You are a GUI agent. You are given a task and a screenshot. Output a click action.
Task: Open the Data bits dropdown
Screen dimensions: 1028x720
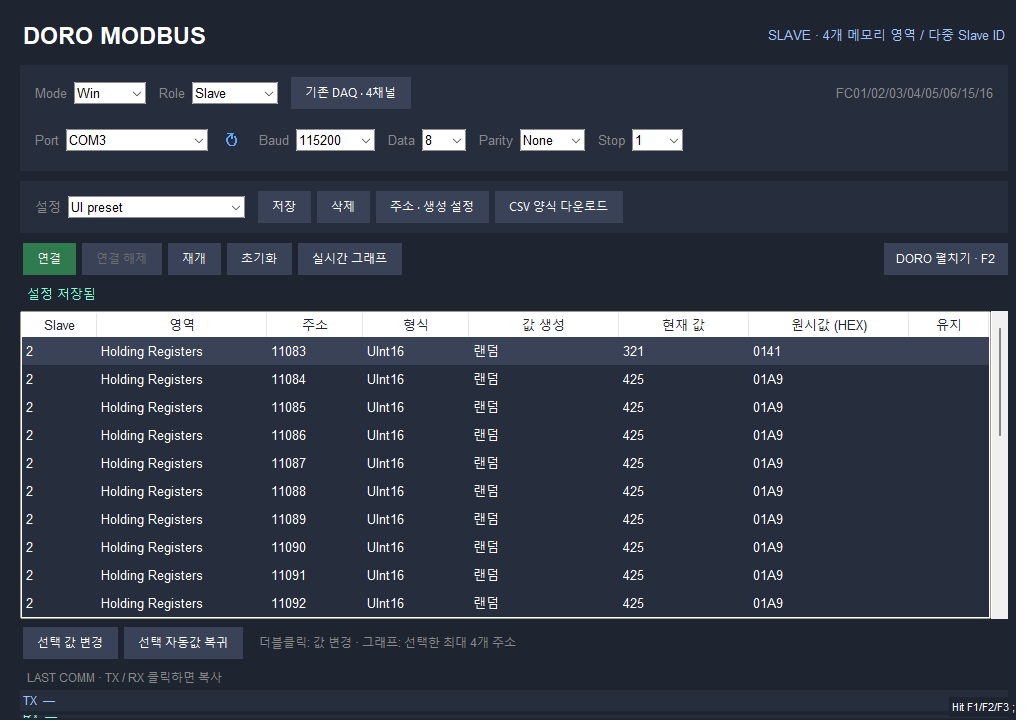point(444,140)
